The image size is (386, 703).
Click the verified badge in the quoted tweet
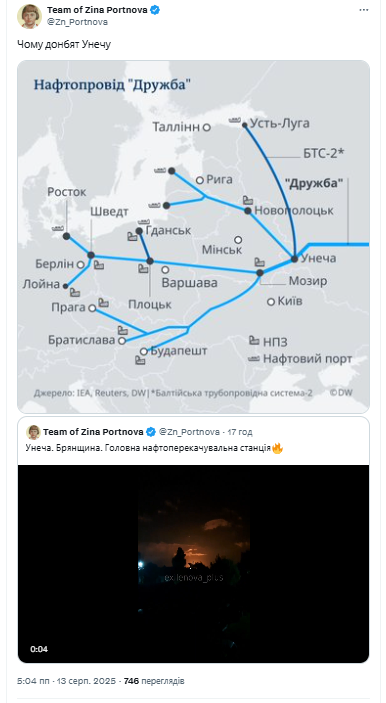coord(151,432)
